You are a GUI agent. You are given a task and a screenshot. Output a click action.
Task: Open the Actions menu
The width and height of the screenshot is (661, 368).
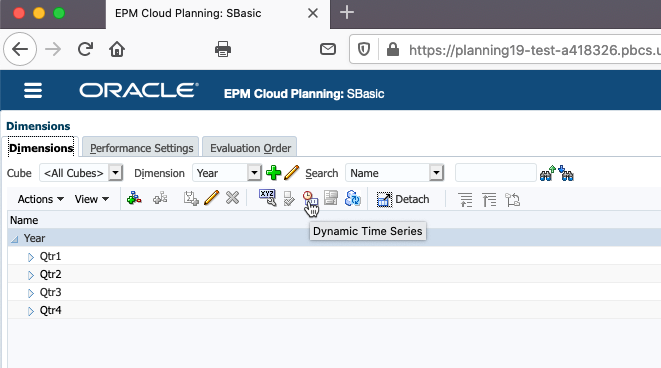tap(40, 199)
